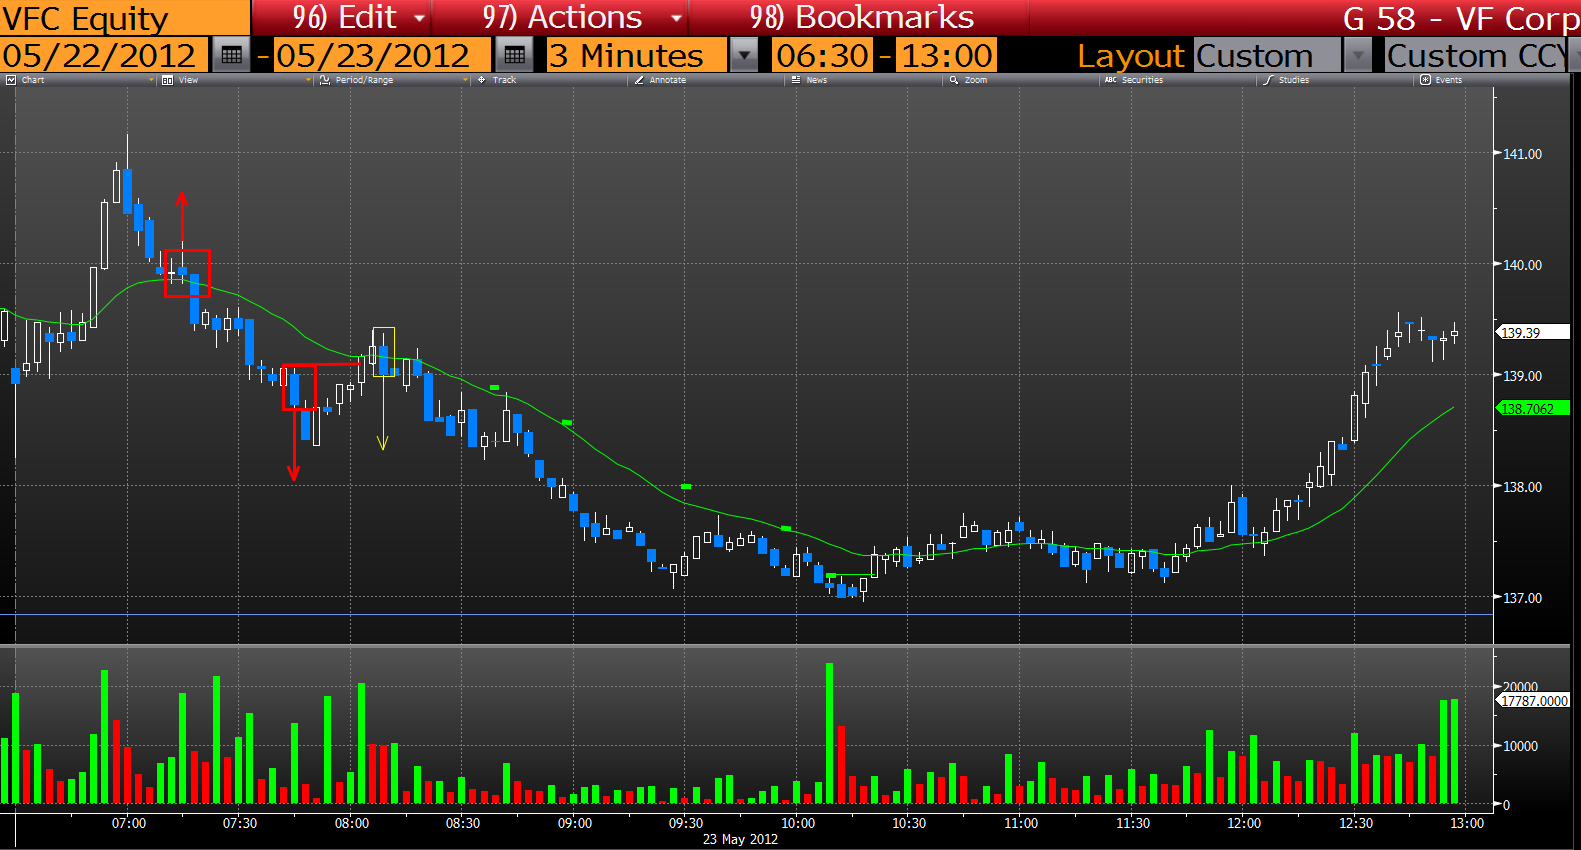Screen dimensions: 1581x850
Task: Expand the Chart menu dropdown arrow
Action: click(x=152, y=80)
